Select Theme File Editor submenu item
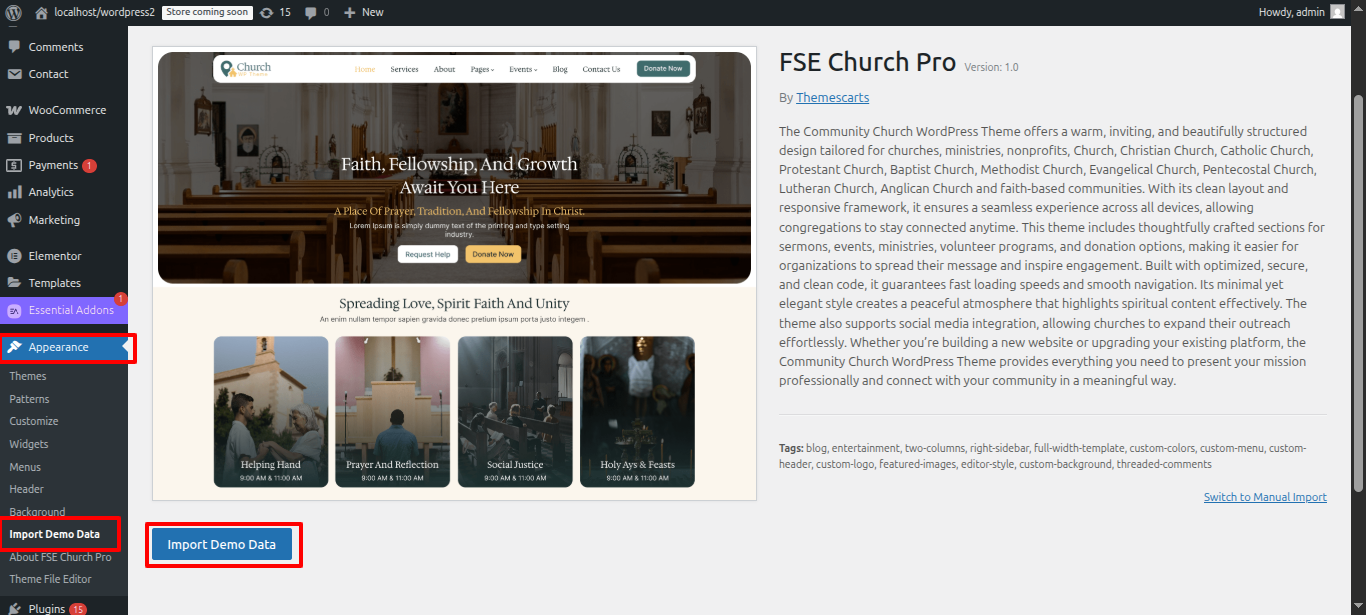The height and width of the screenshot is (615, 1366). (x=50, y=579)
